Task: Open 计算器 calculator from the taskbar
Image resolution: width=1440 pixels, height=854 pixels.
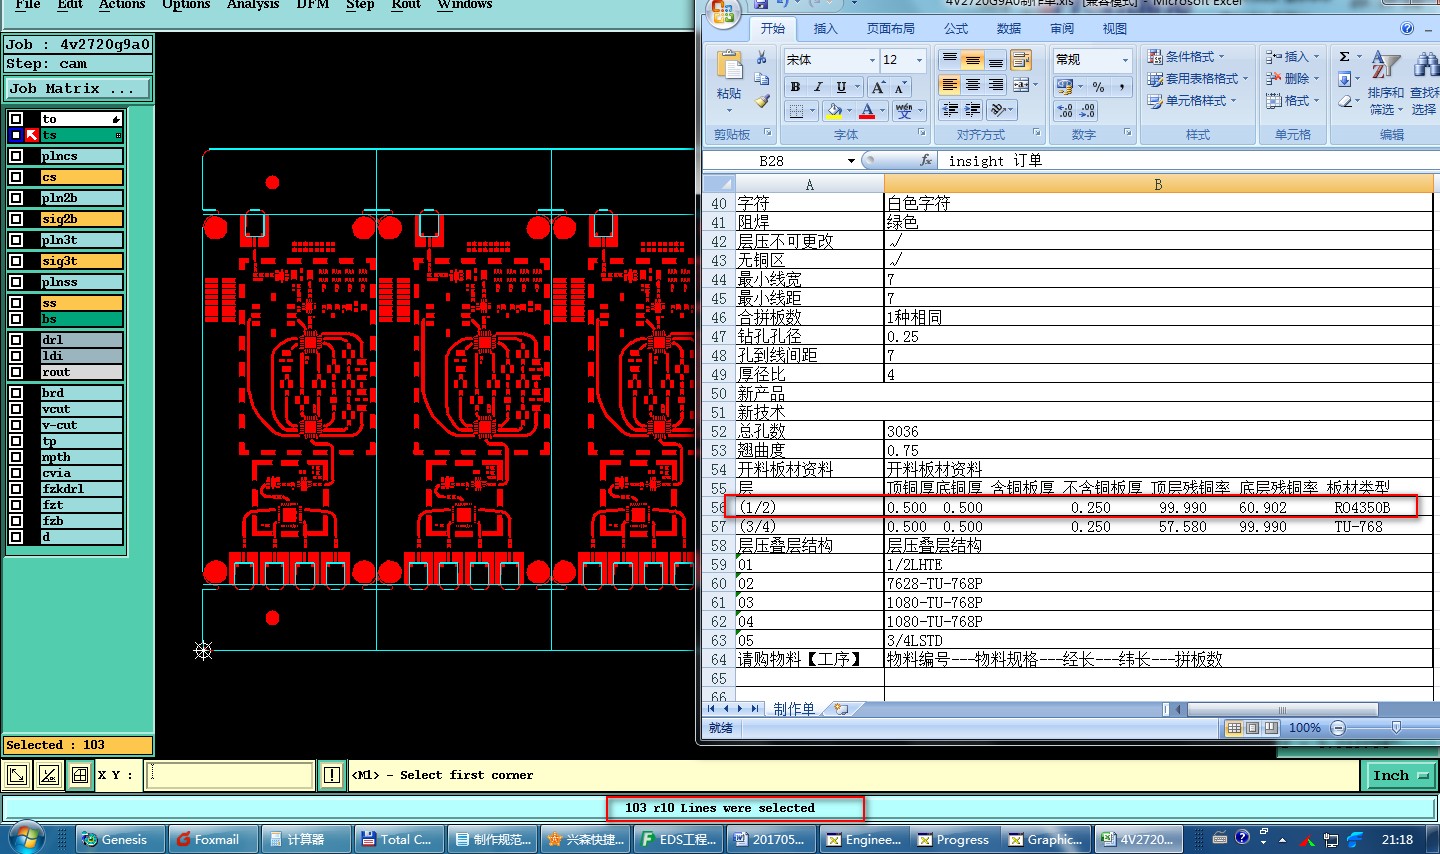Action: [306, 839]
